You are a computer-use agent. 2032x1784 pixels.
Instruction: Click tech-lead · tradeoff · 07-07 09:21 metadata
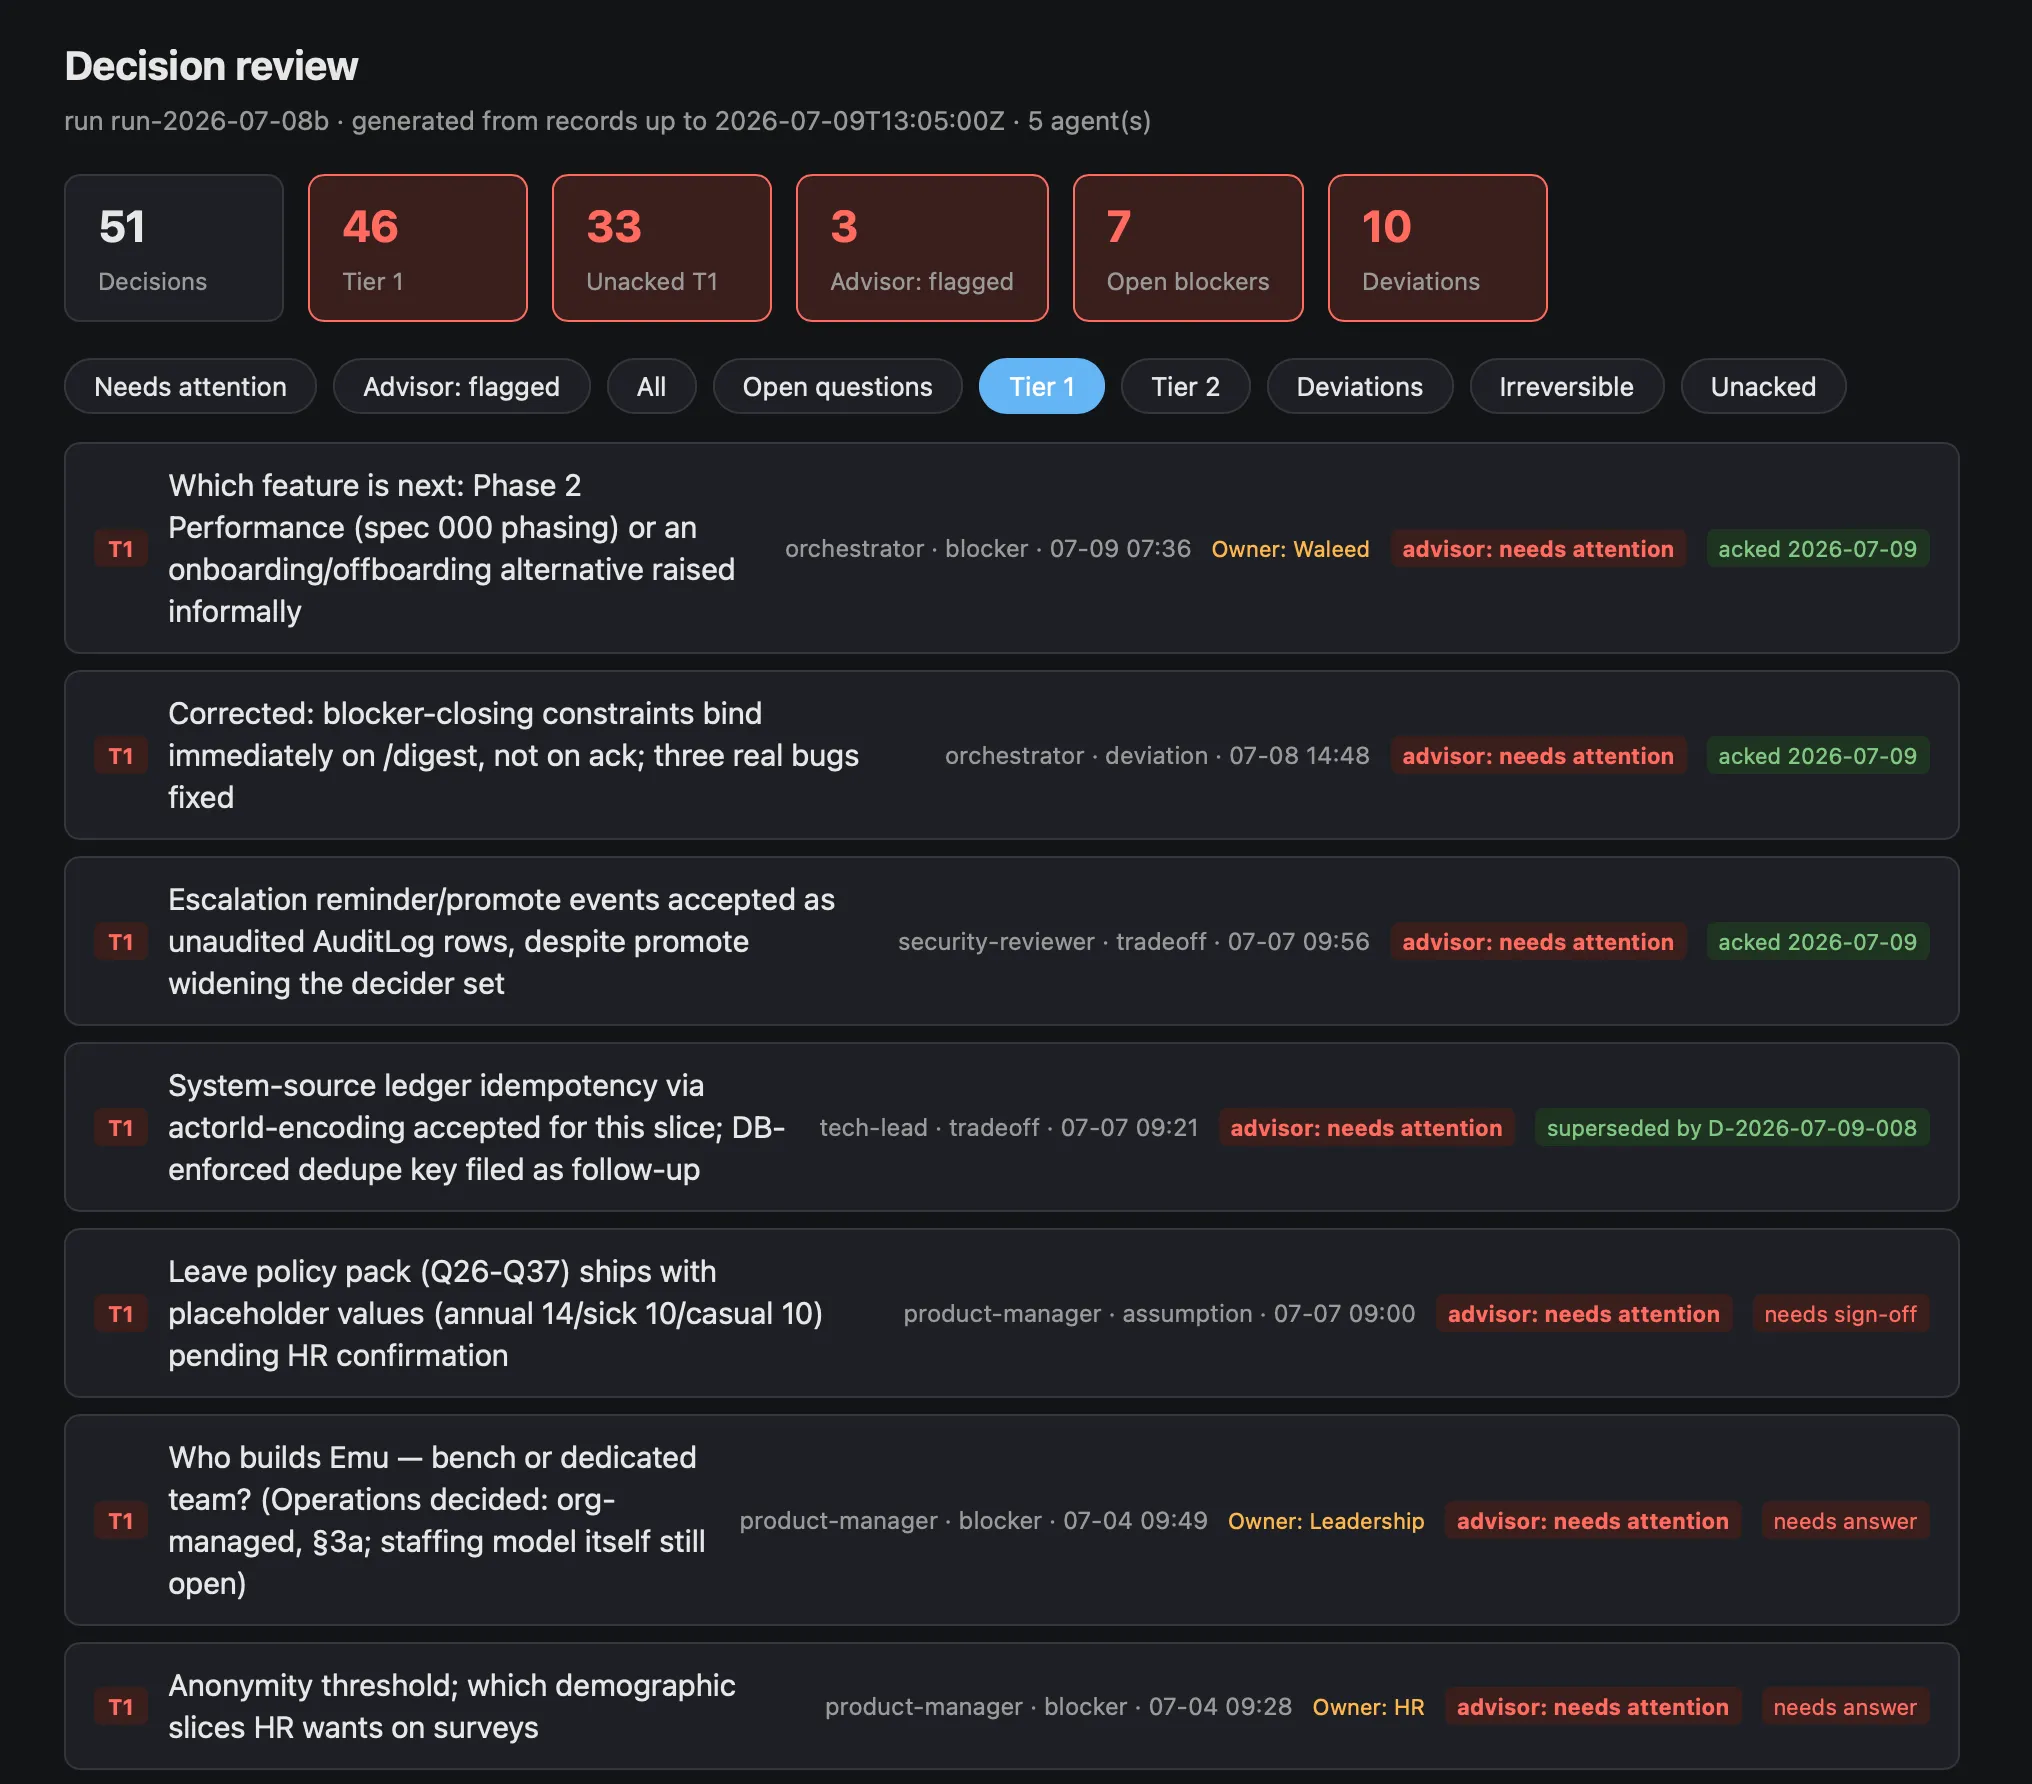tap(1009, 1128)
